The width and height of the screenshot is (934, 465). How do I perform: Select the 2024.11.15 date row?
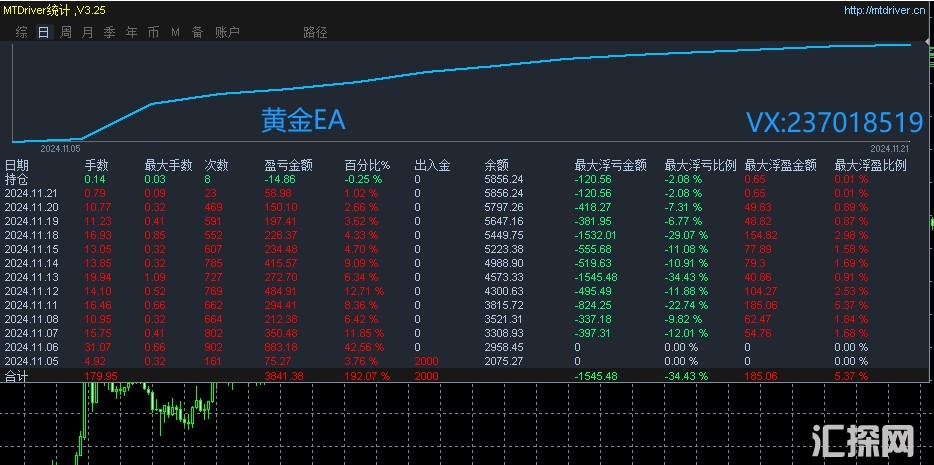click(x=467, y=249)
